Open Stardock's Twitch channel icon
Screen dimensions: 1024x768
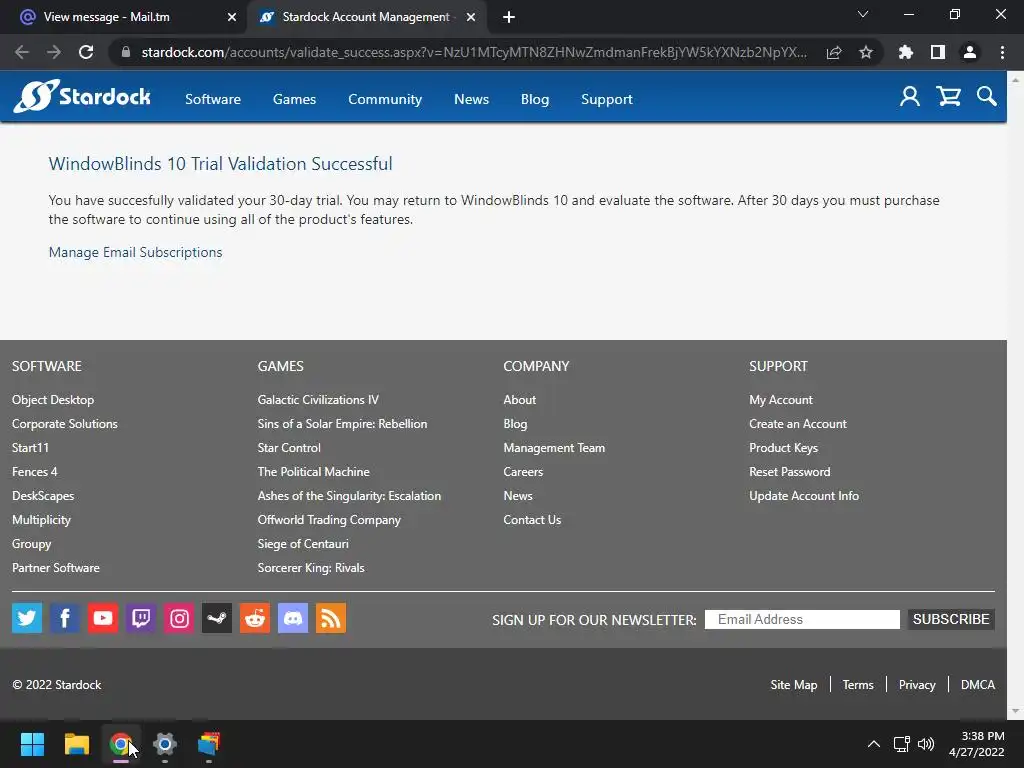point(141,618)
